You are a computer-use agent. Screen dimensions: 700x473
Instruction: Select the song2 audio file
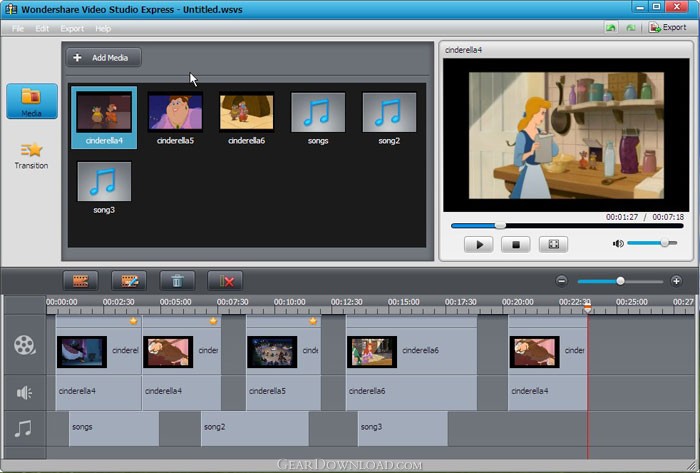(x=389, y=118)
